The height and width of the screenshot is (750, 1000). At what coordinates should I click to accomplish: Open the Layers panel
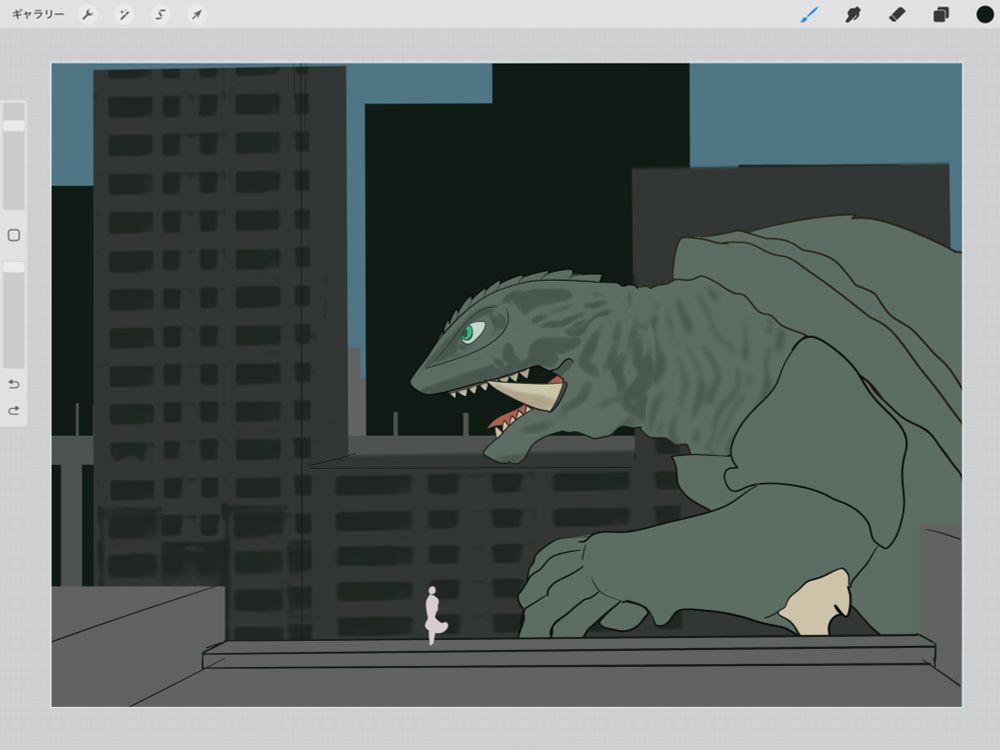(x=941, y=15)
